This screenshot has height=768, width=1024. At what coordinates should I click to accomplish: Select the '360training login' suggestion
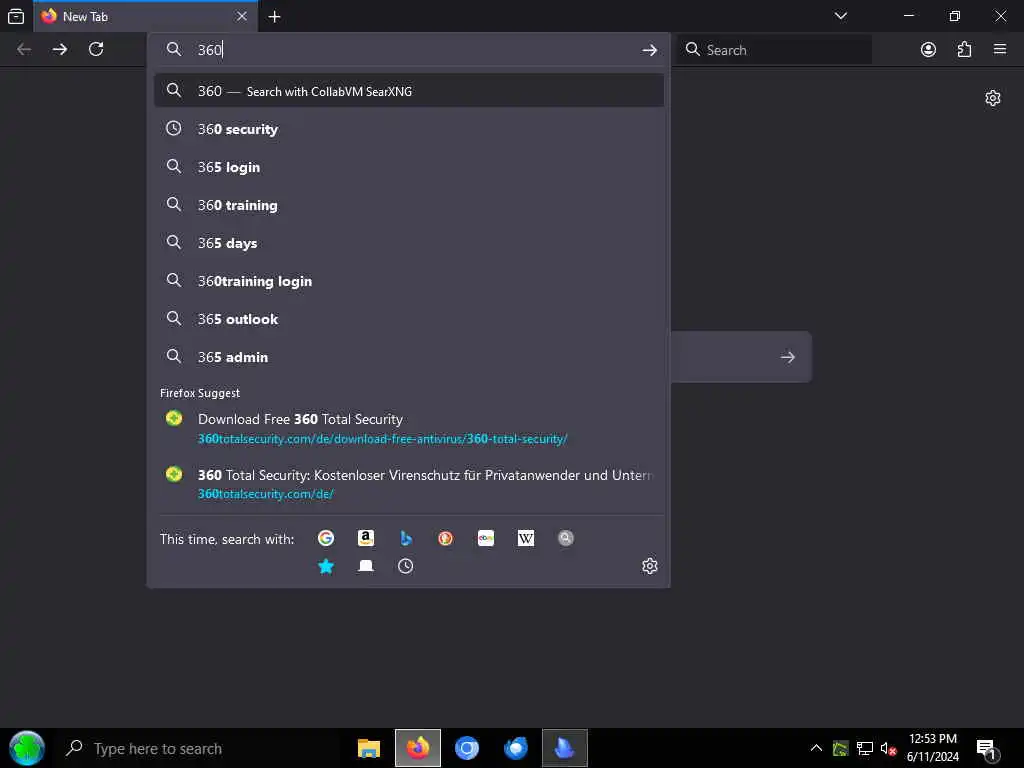pyautogui.click(x=409, y=281)
